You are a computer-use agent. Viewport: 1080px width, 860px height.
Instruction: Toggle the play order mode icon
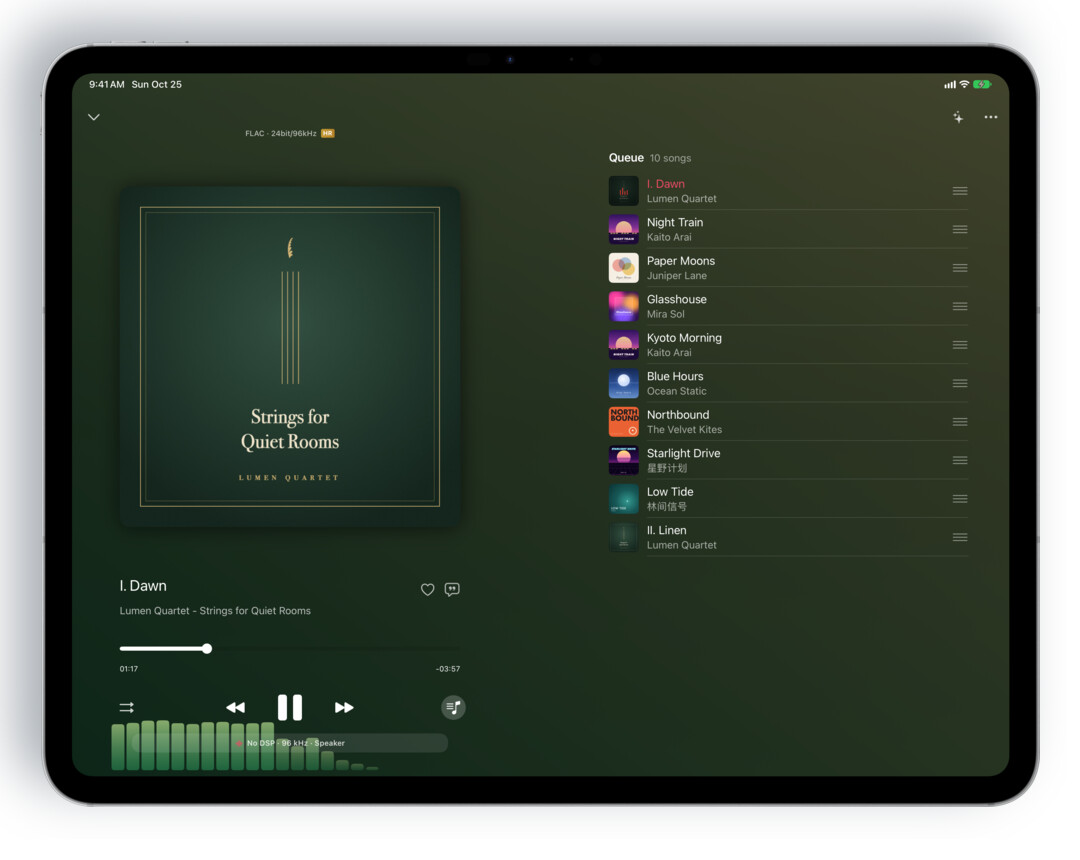[x=127, y=707]
